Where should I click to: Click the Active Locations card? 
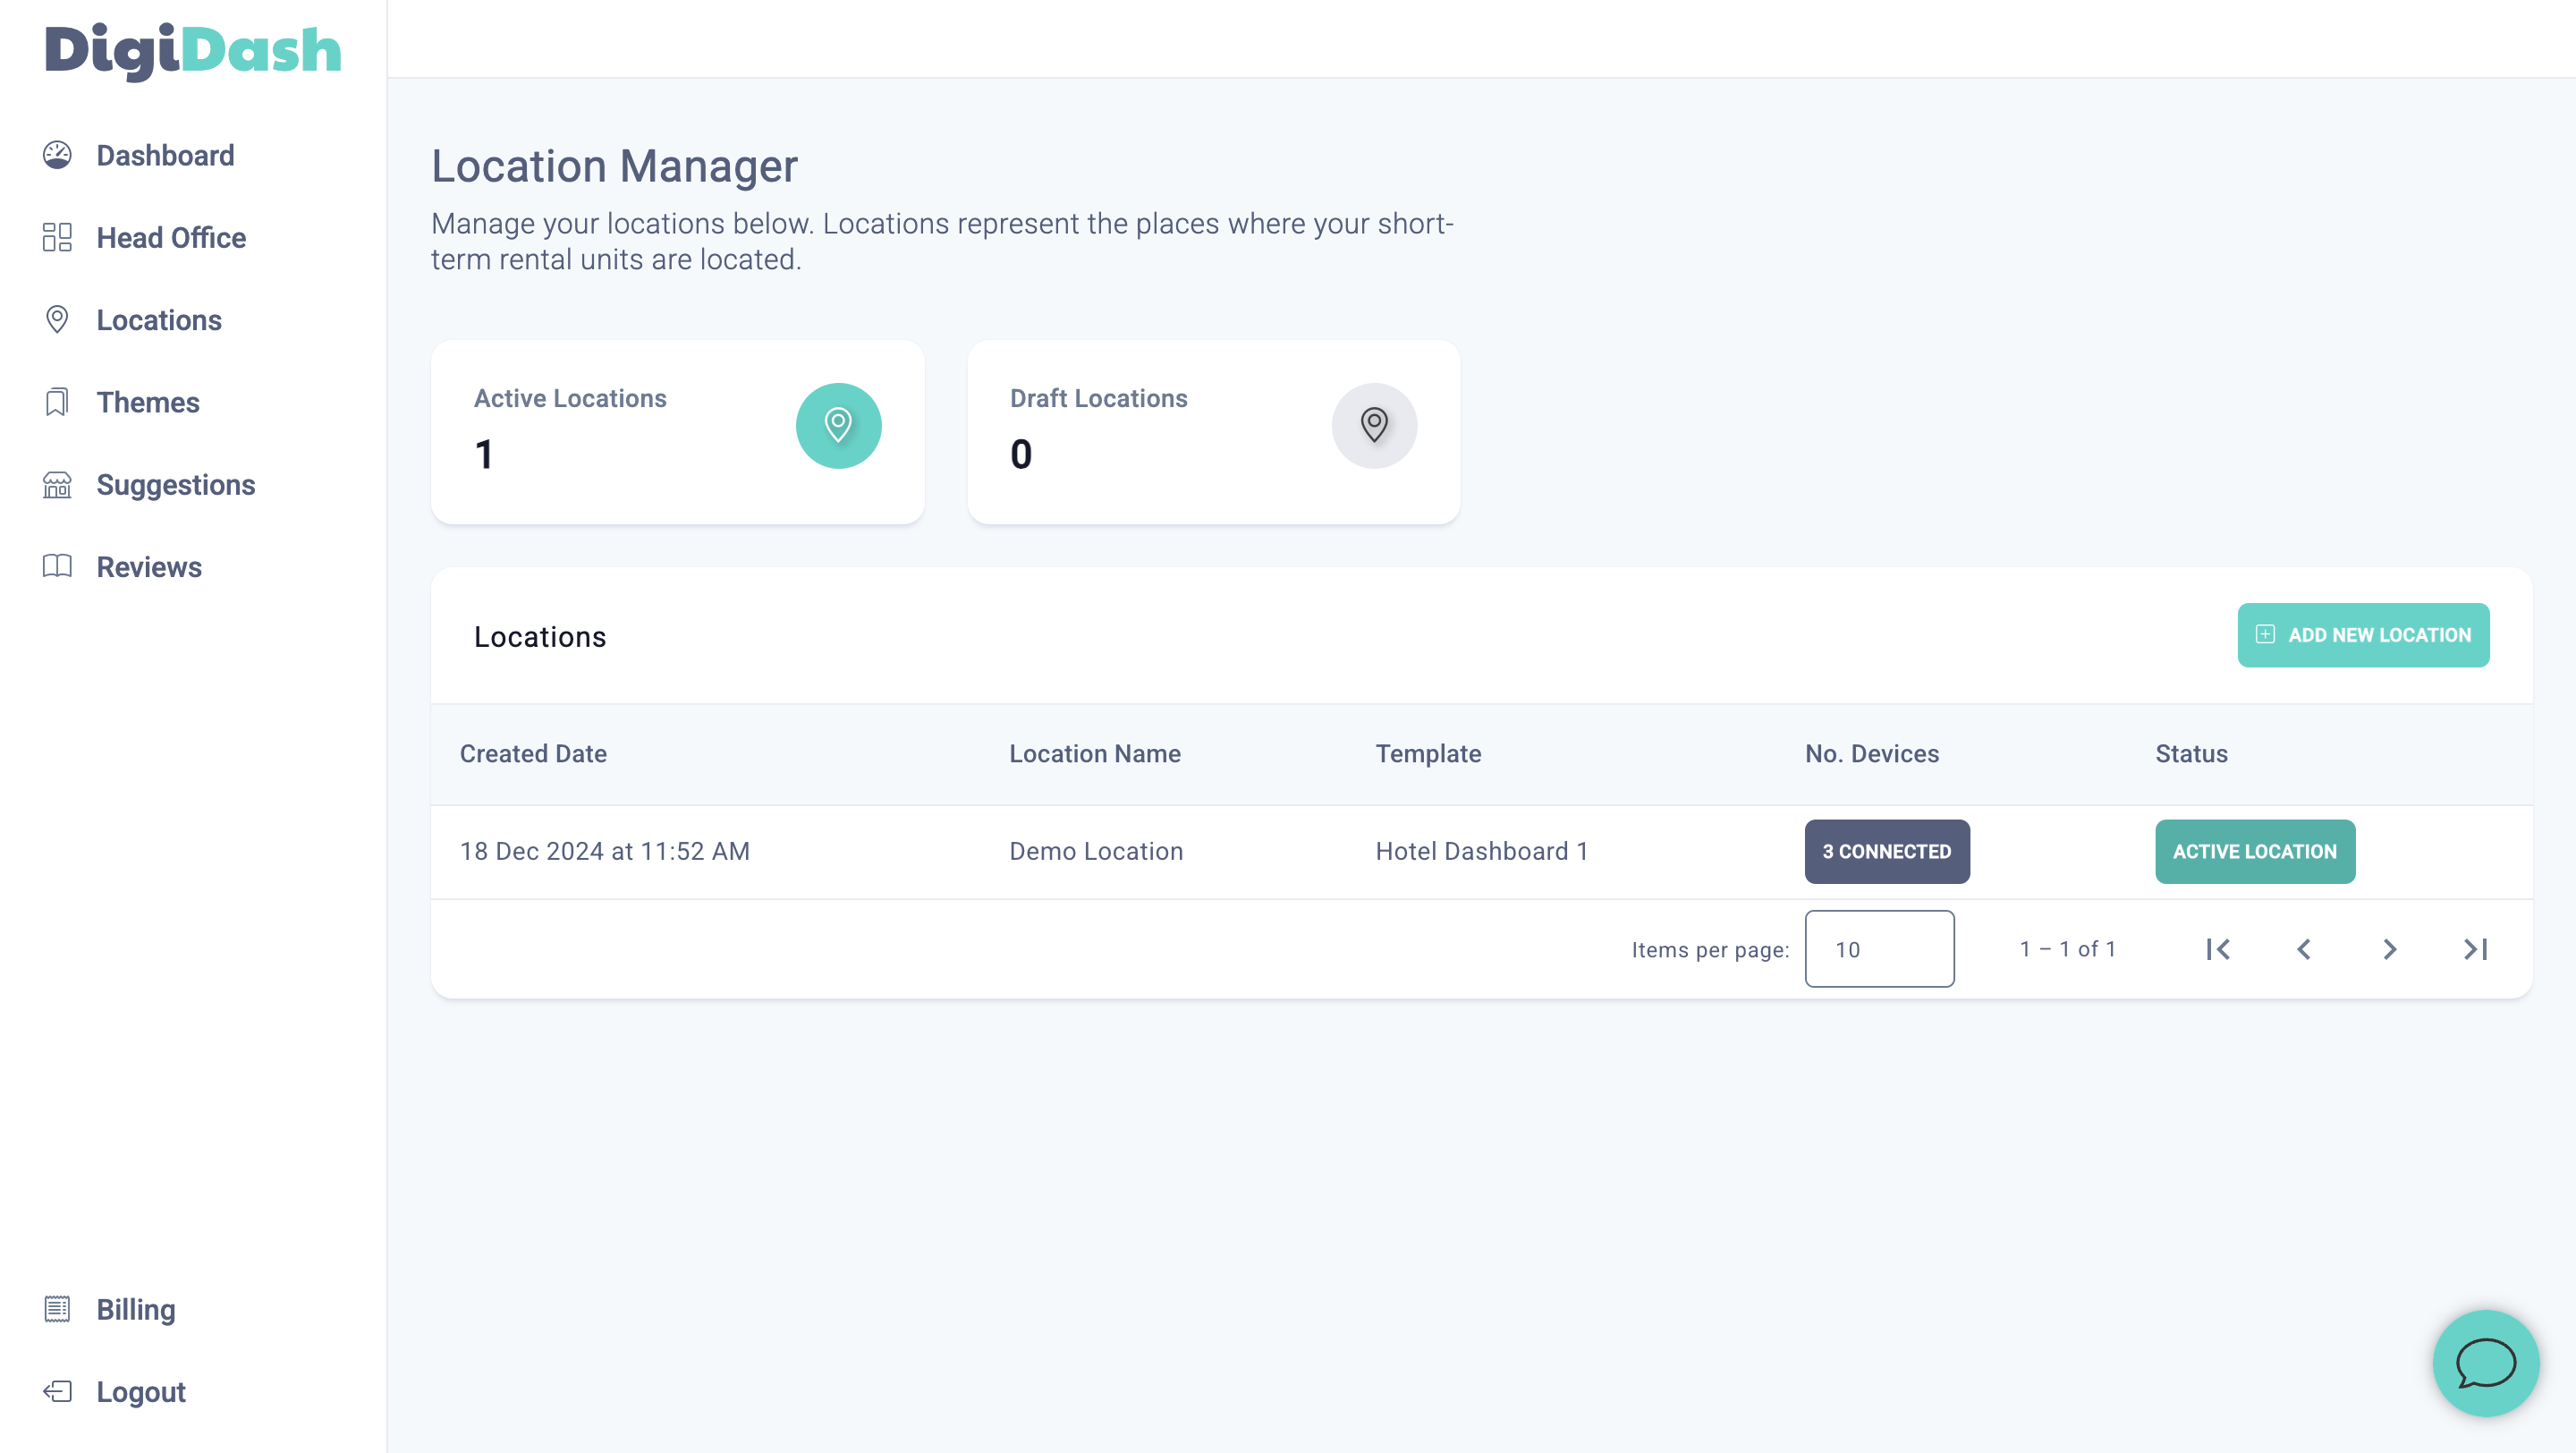(678, 432)
